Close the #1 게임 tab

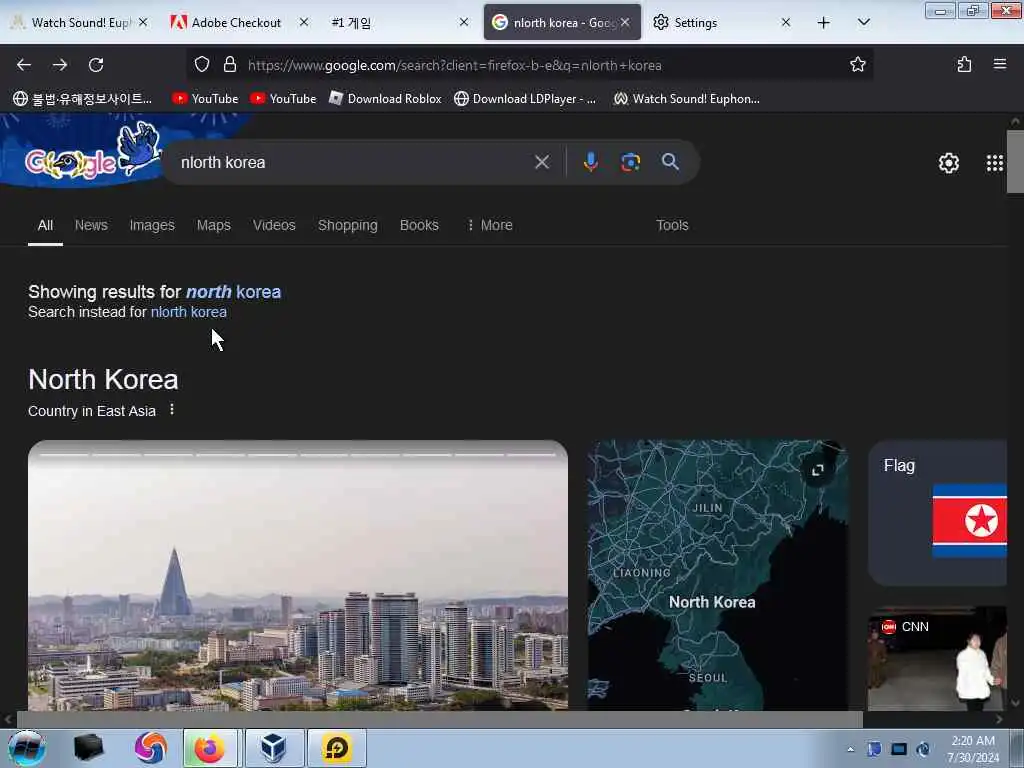coord(464,22)
